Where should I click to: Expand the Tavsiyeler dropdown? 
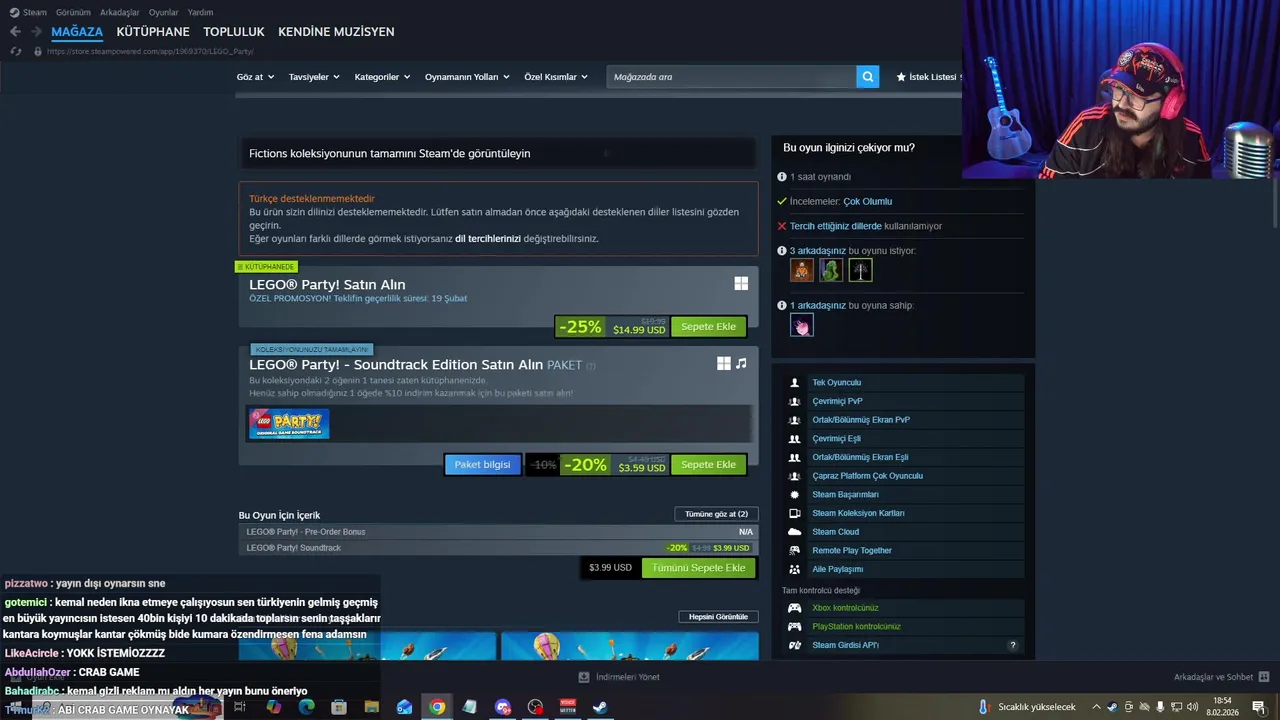pos(314,77)
